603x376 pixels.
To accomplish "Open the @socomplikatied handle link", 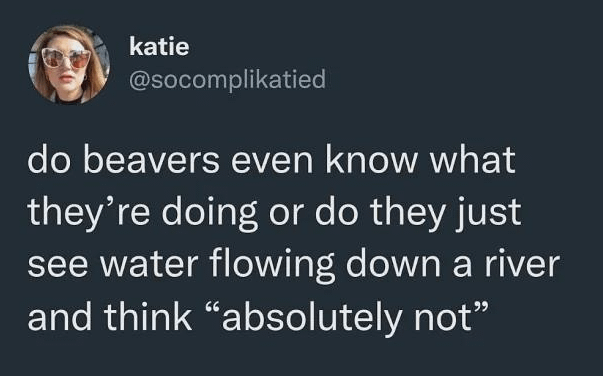I will [x=228, y=80].
